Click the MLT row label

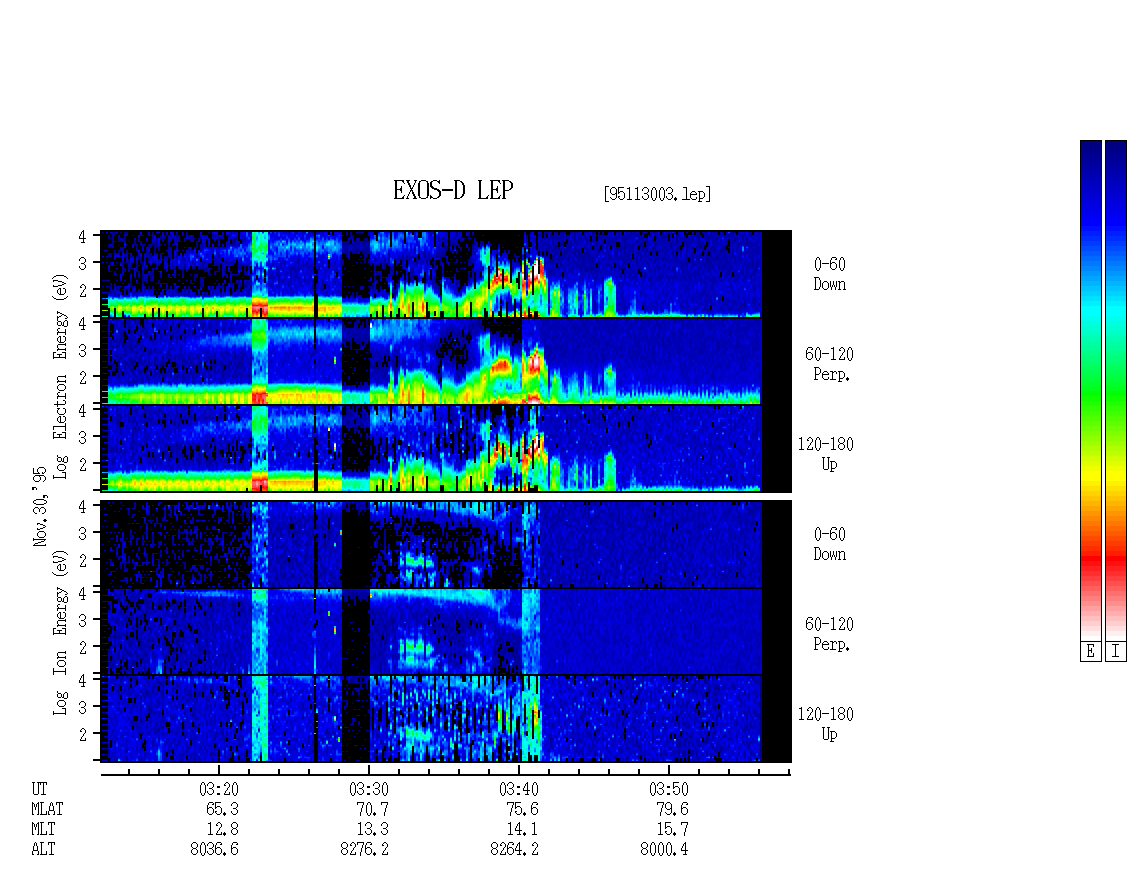point(43,830)
